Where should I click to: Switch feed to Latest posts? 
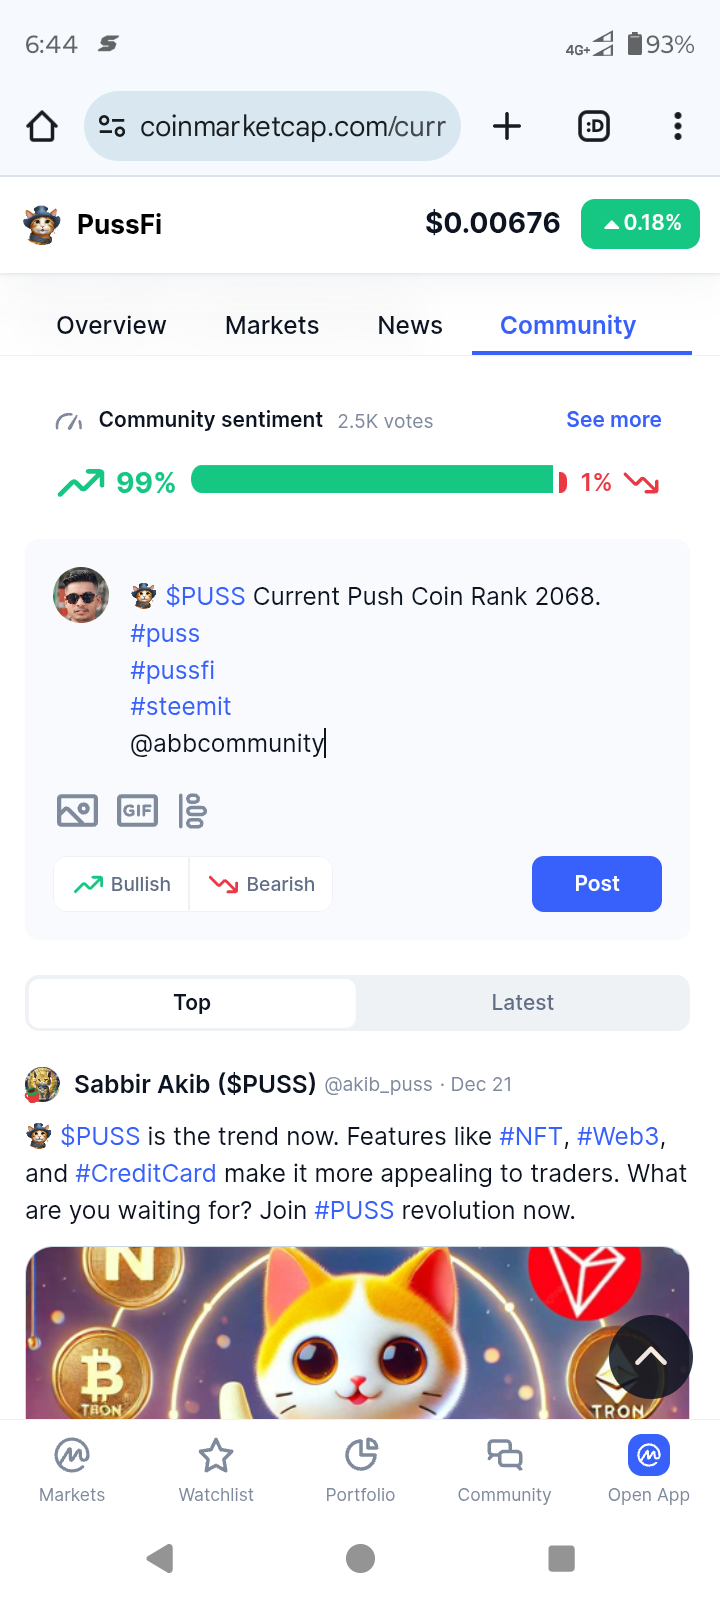522,1002
